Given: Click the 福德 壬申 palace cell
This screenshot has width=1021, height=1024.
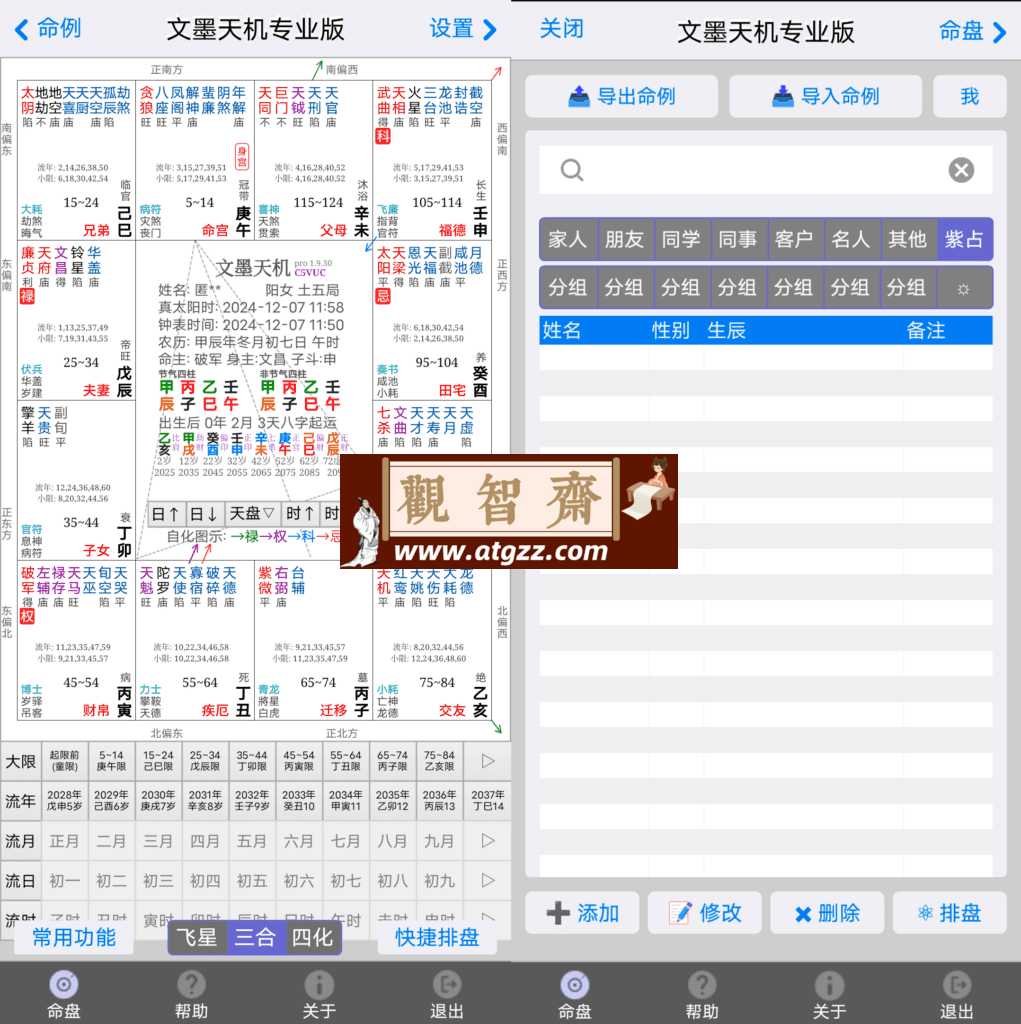Looking at the screenshot, I should click(x=432, y=161).
